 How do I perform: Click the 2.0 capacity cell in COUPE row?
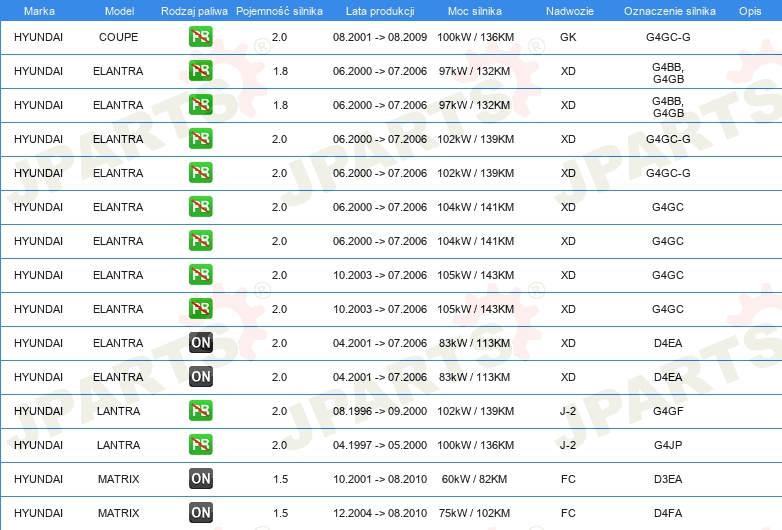coord(279,37)
